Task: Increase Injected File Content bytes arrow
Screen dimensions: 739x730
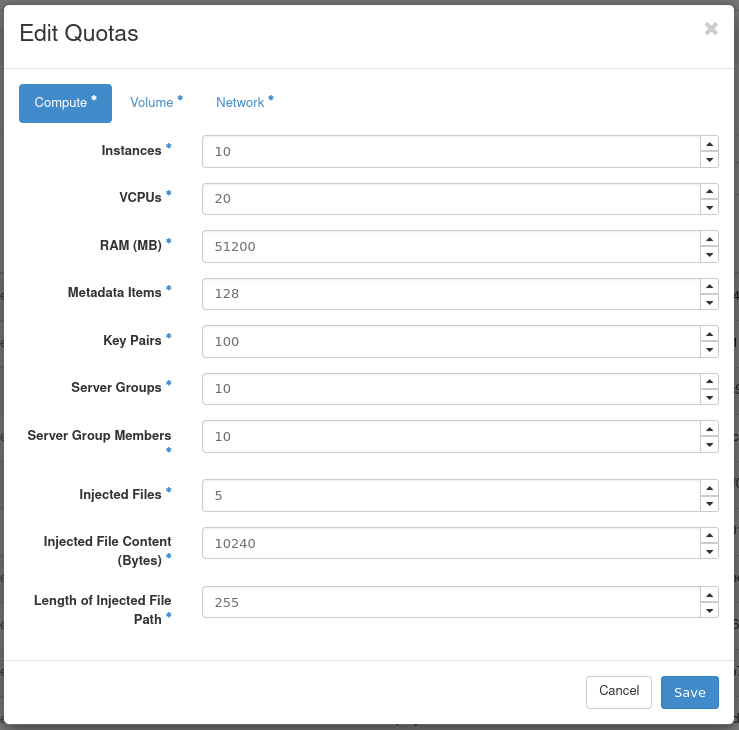Action: [709, 535]
